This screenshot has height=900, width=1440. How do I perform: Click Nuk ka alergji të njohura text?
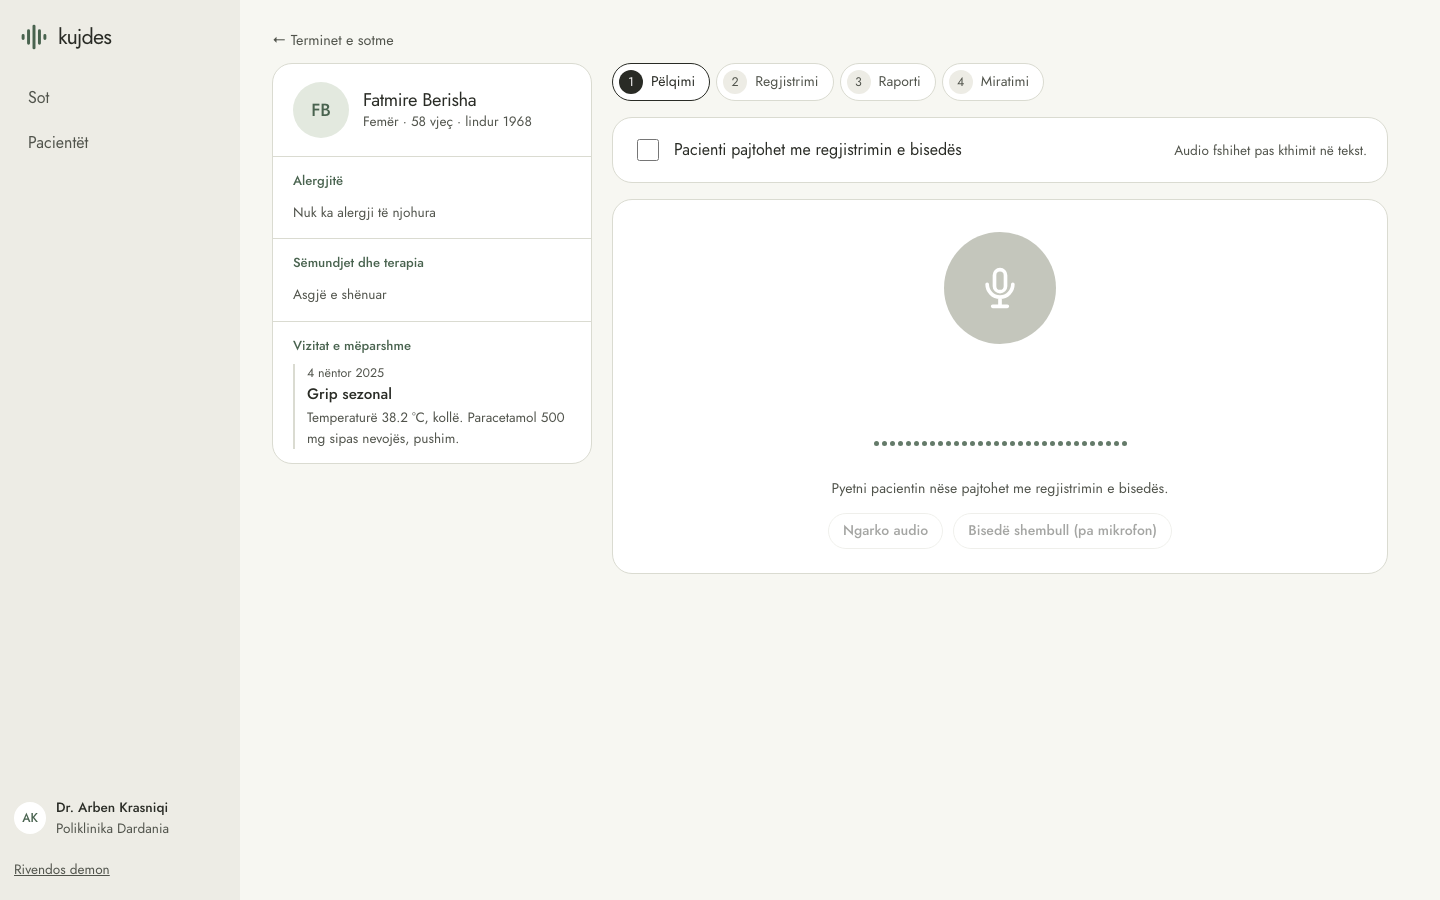364,212
